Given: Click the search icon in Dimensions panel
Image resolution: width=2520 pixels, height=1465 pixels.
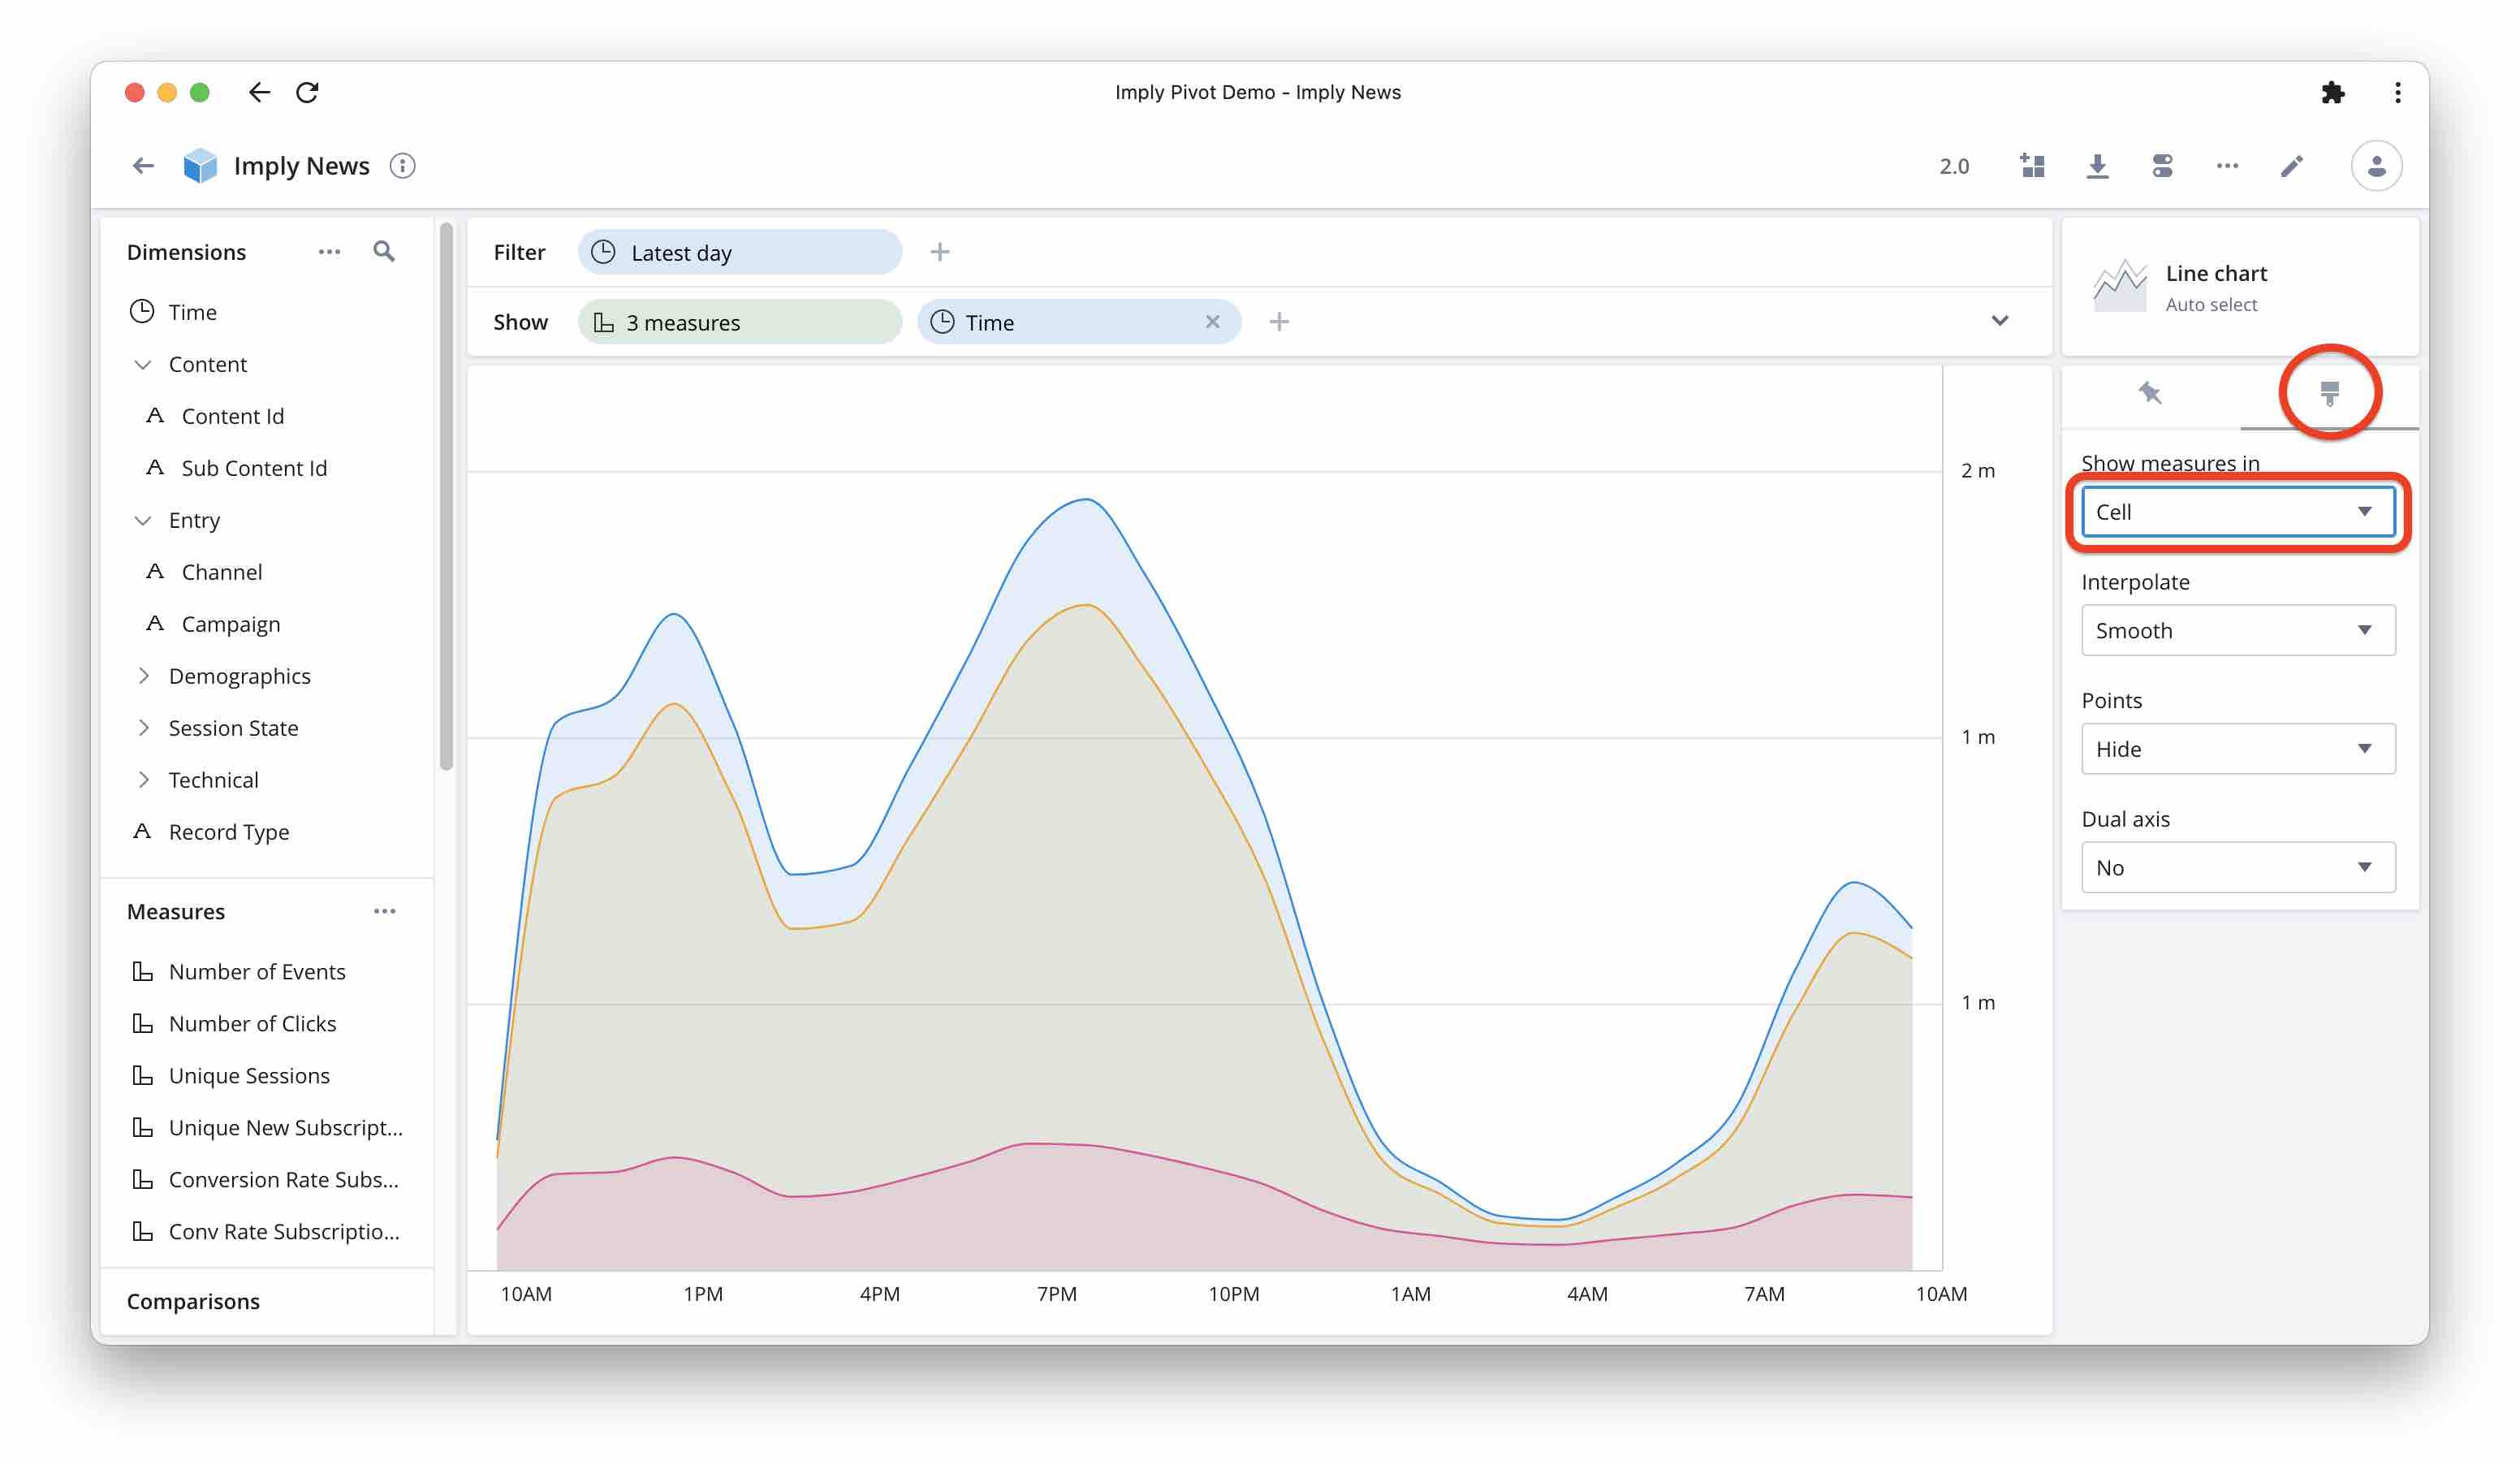Looking at the screenshot, I should point(384,252).
